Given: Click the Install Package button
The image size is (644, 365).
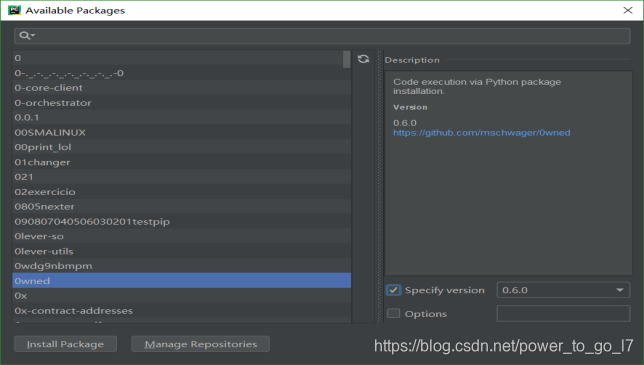Looking at the screenshot, I should click(65, 344).
